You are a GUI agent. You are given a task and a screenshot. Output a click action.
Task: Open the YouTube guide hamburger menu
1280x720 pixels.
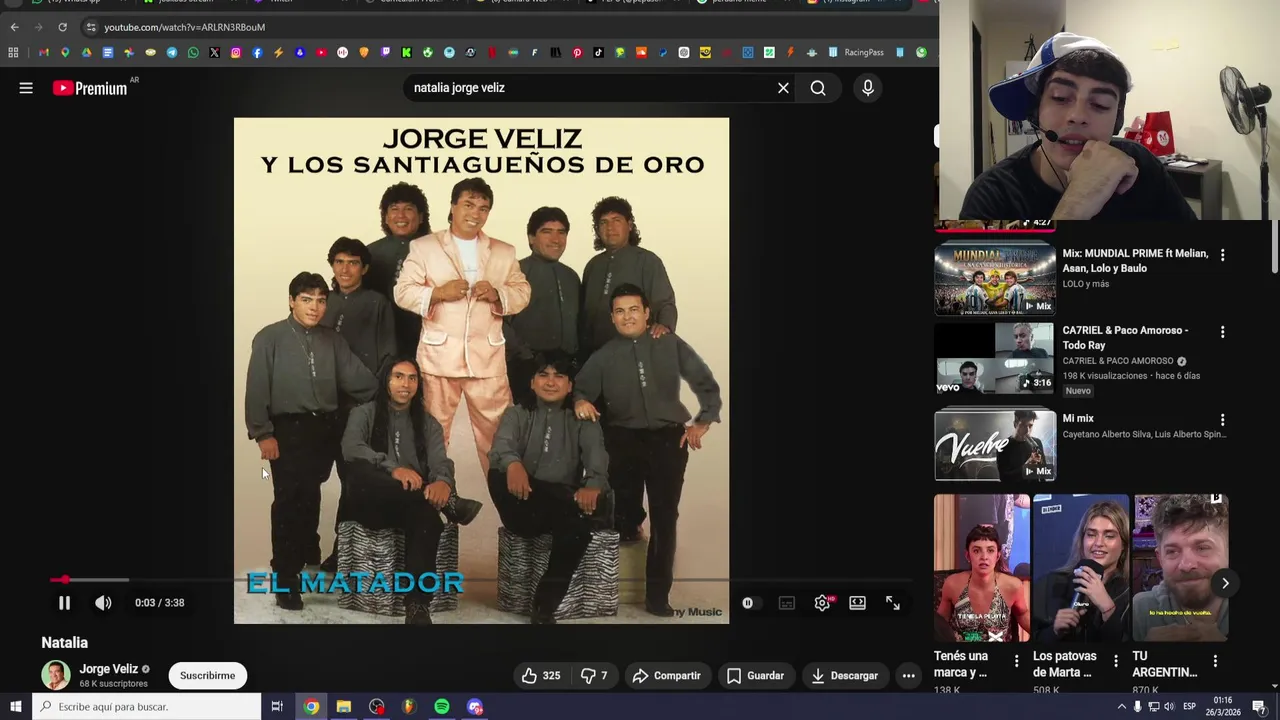pos(26,88)
